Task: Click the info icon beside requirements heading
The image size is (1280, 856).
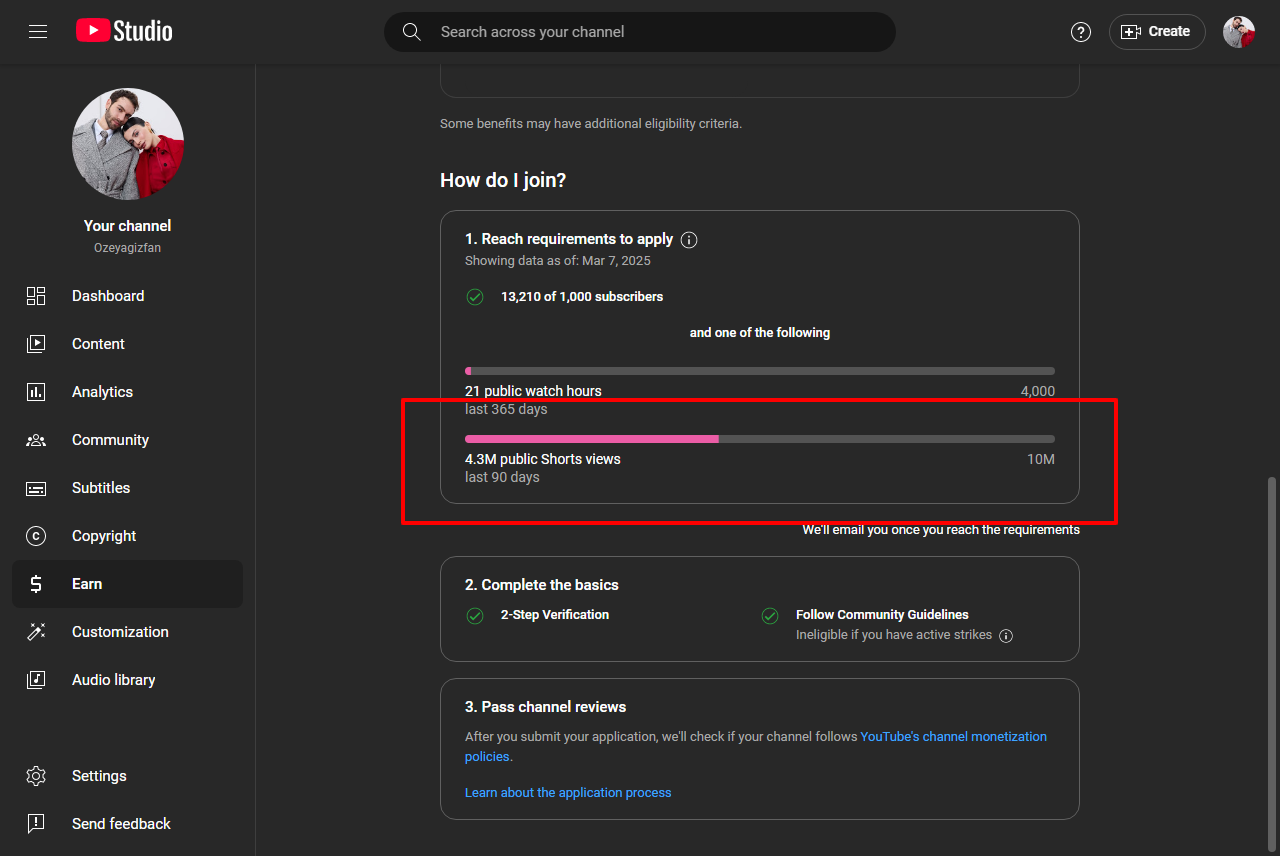Action: coord(689,240)
